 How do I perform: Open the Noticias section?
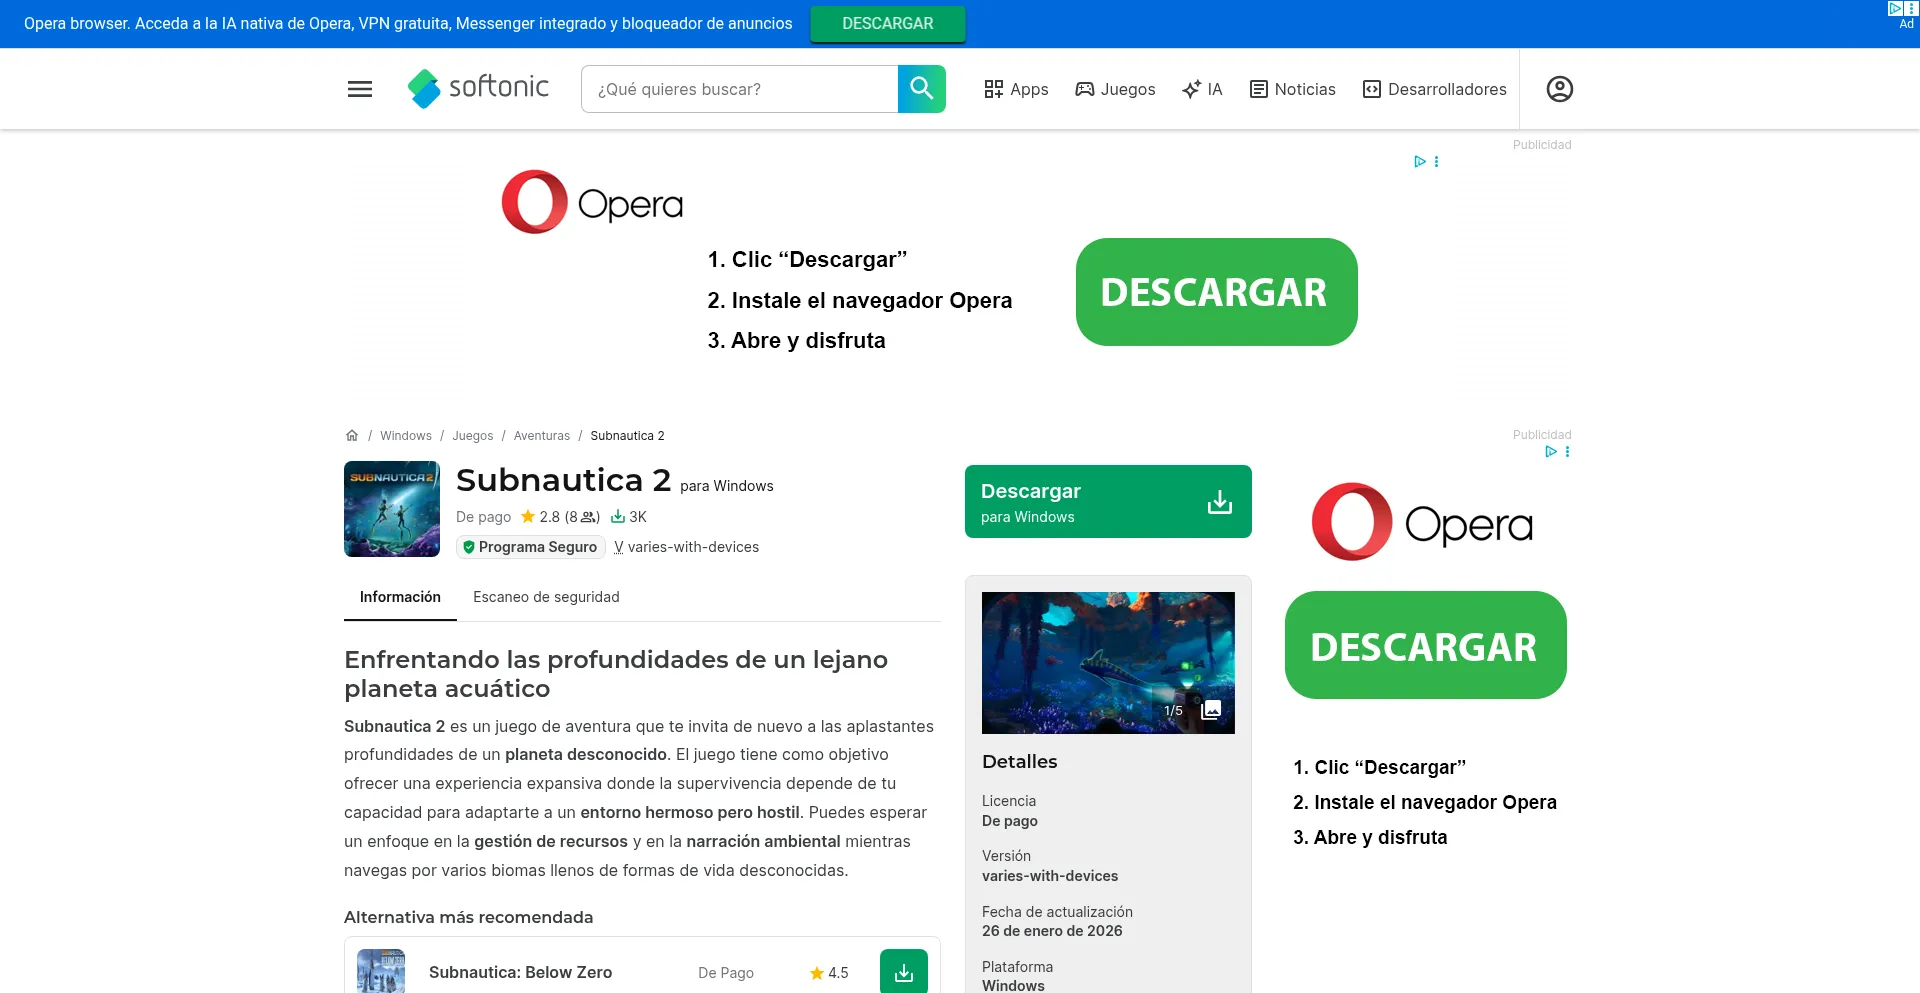click(1293, 89)
